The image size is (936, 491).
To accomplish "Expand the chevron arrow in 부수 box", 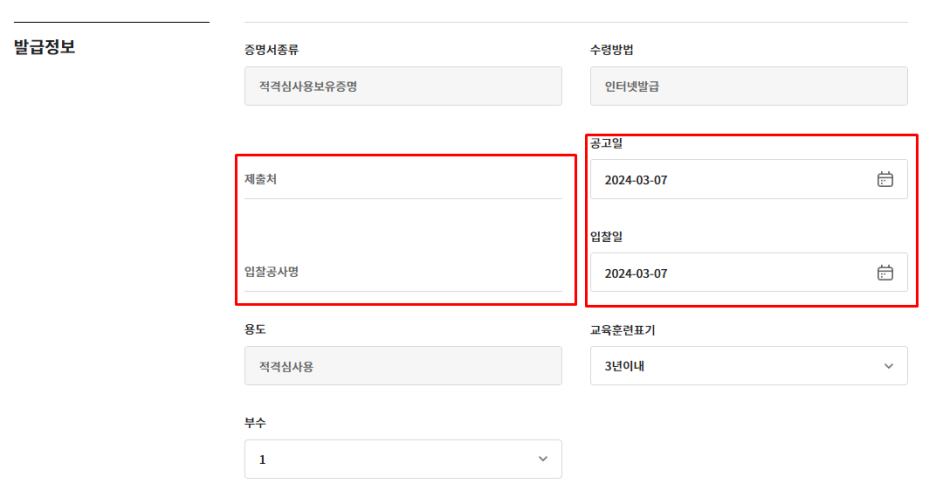I will [543, 459].
